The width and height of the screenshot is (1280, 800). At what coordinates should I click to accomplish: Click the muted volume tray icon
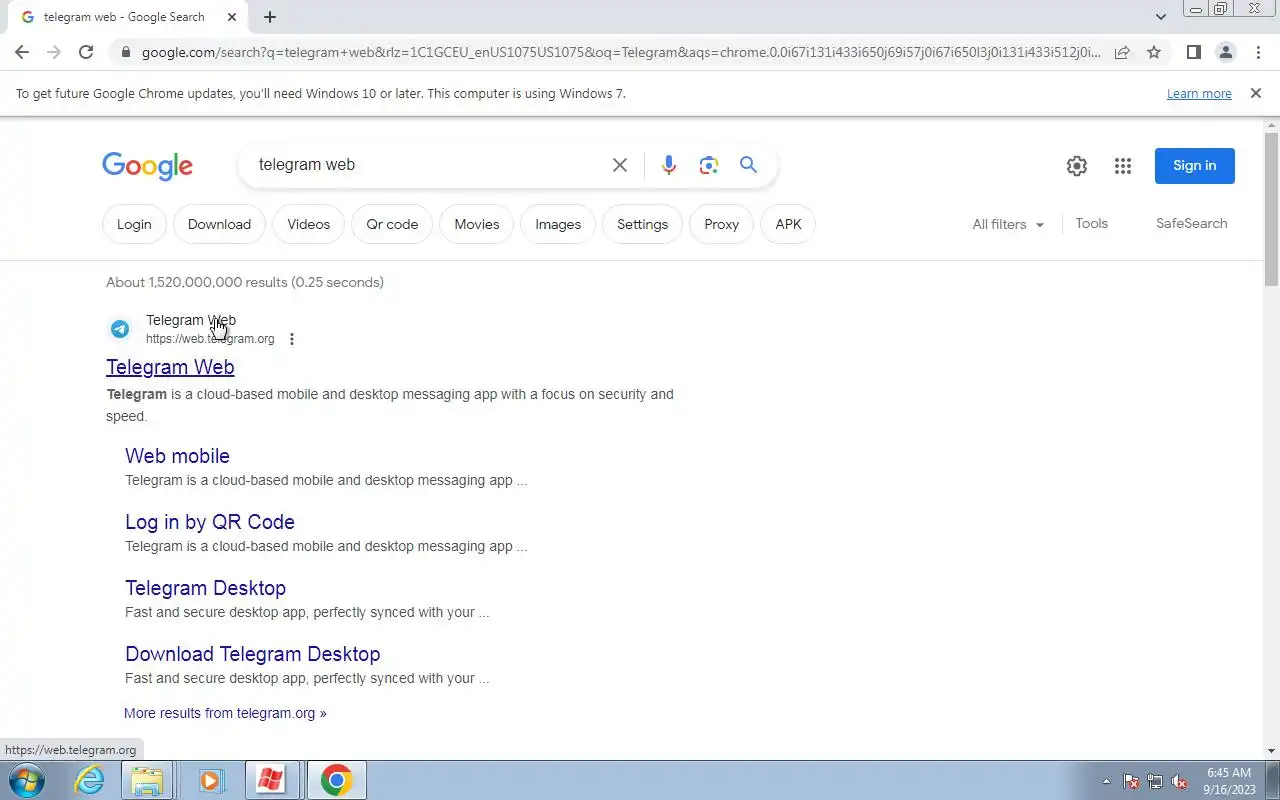pyautogui.click(x=1179, y=781)
